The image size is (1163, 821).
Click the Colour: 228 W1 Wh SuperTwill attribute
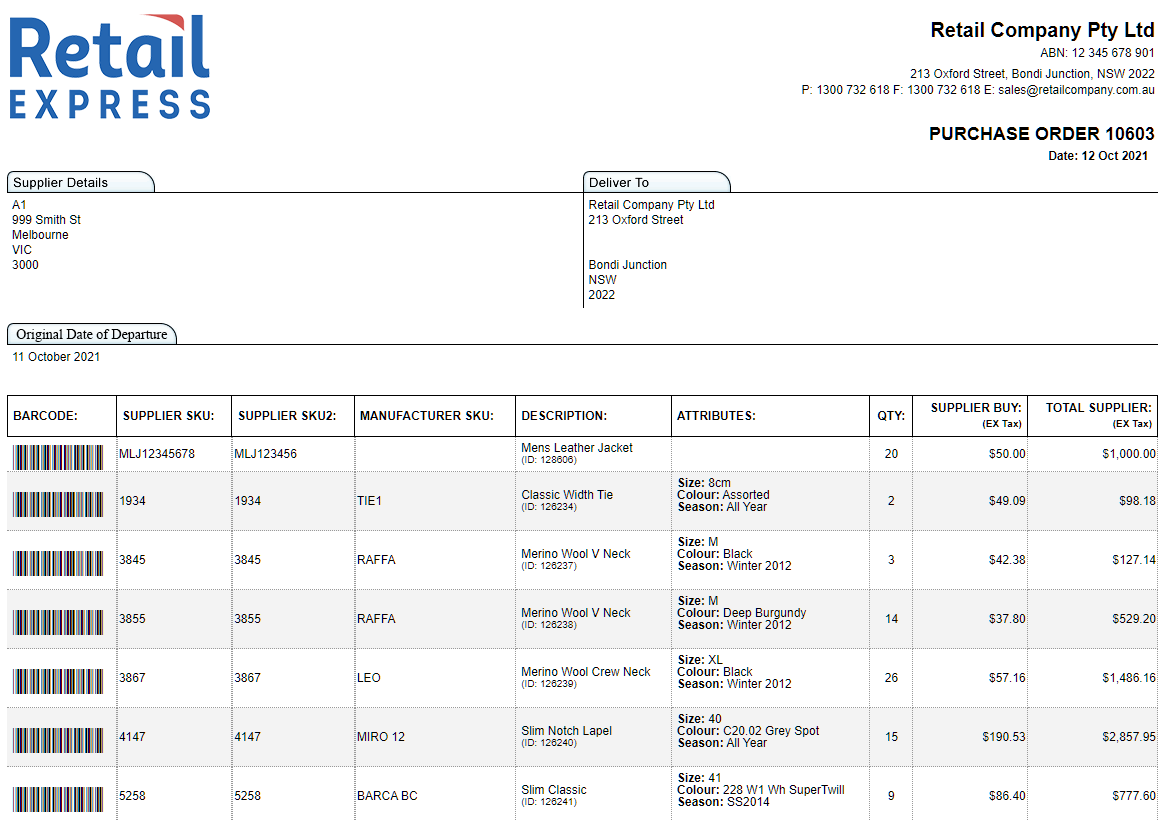coord(761,790)
